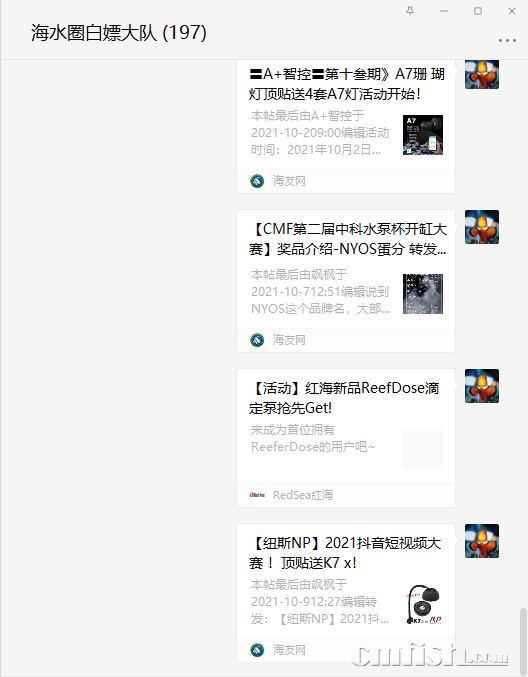Click sender avatar beside the ReefDose post
The width and height of the screenshot is (528, 677).
coord(482,386)
